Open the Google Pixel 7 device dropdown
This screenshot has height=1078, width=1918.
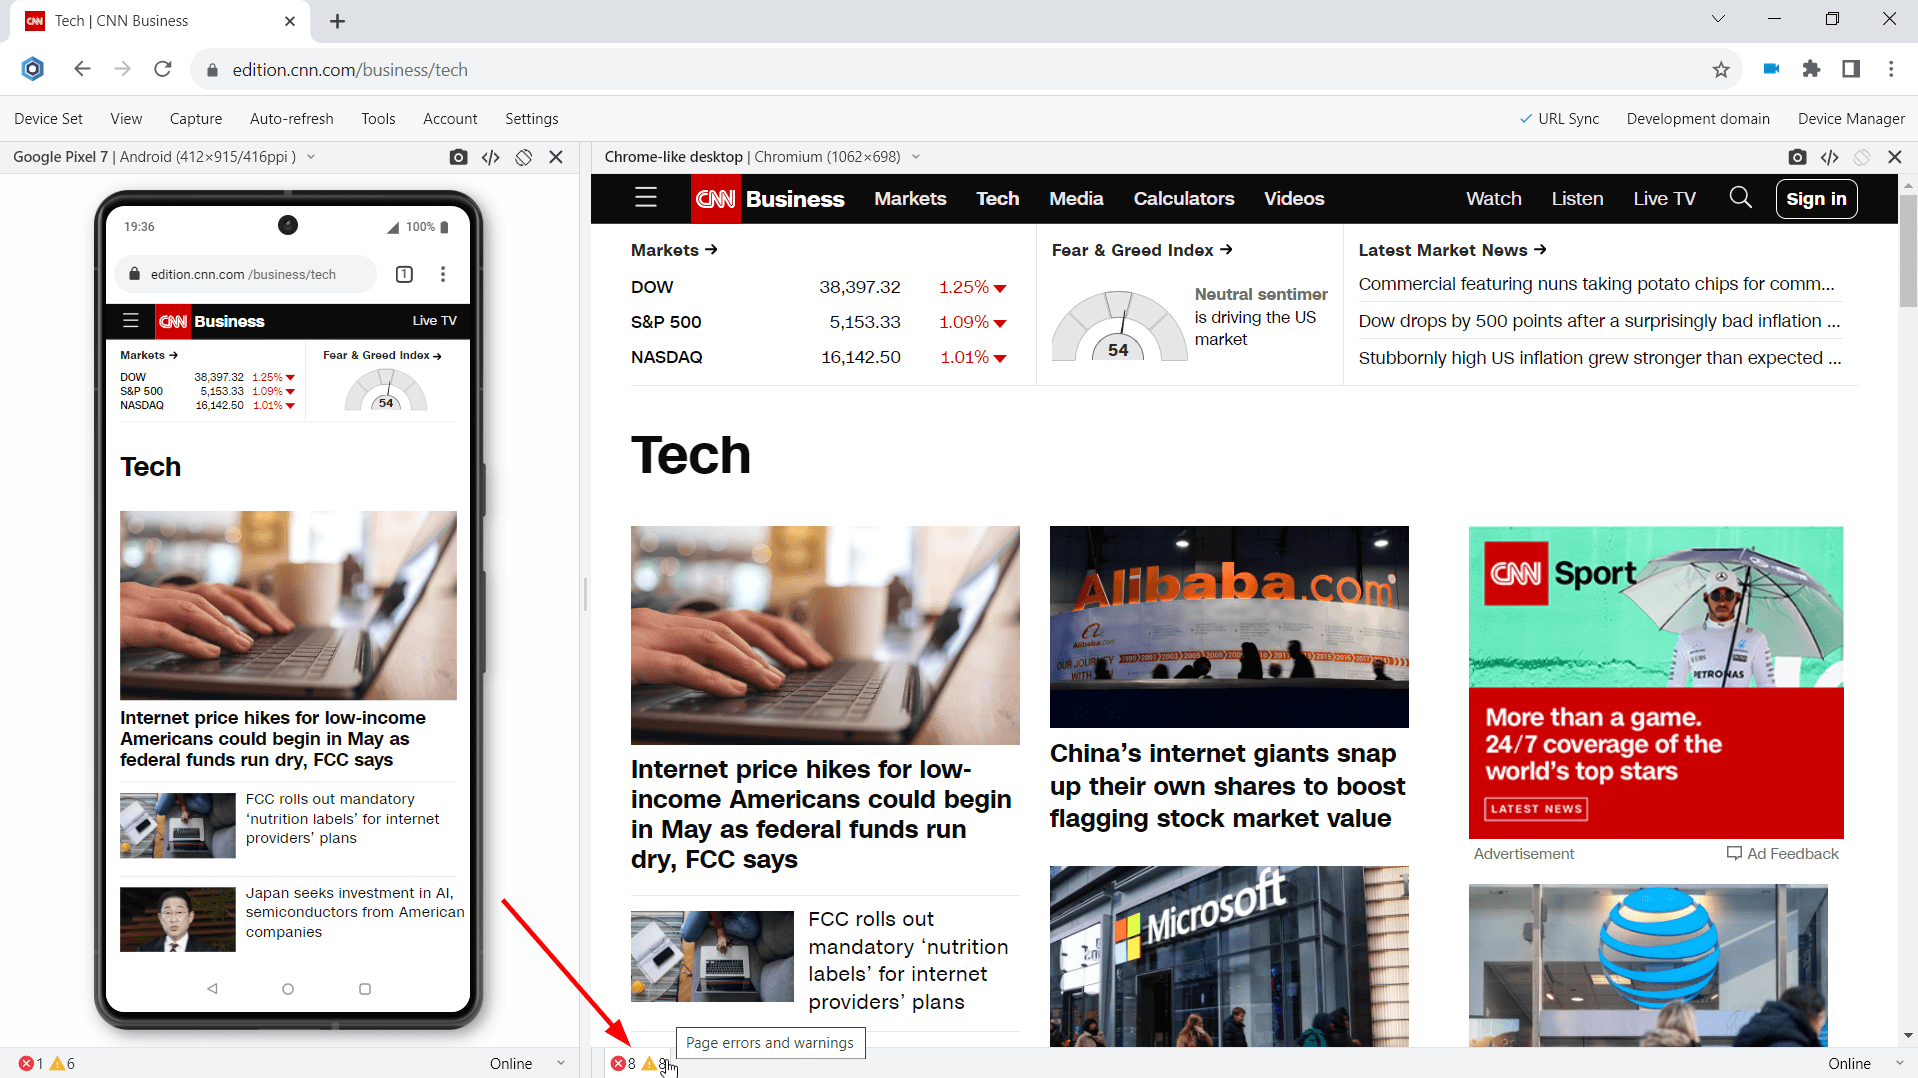click(311, 157)
